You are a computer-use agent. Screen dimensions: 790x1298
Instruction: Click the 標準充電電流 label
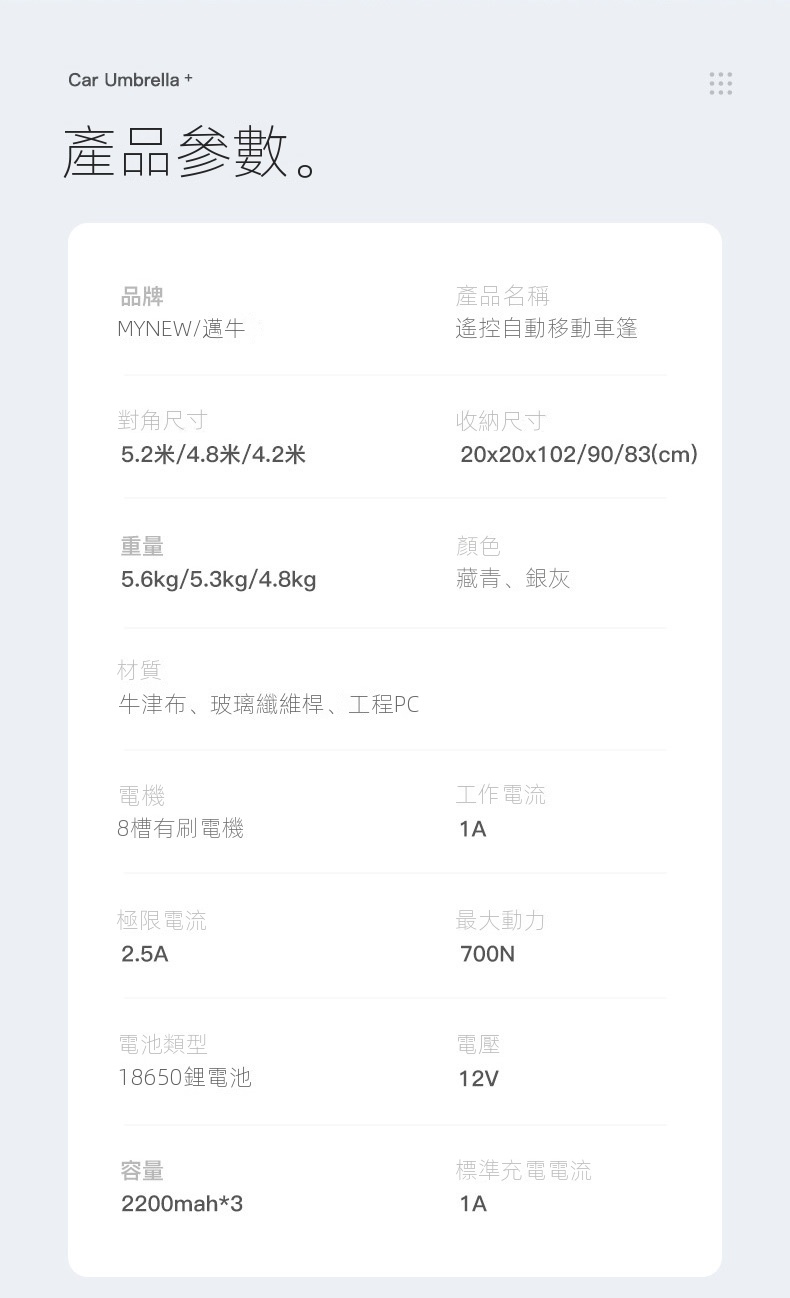[x=523, y=1171]
